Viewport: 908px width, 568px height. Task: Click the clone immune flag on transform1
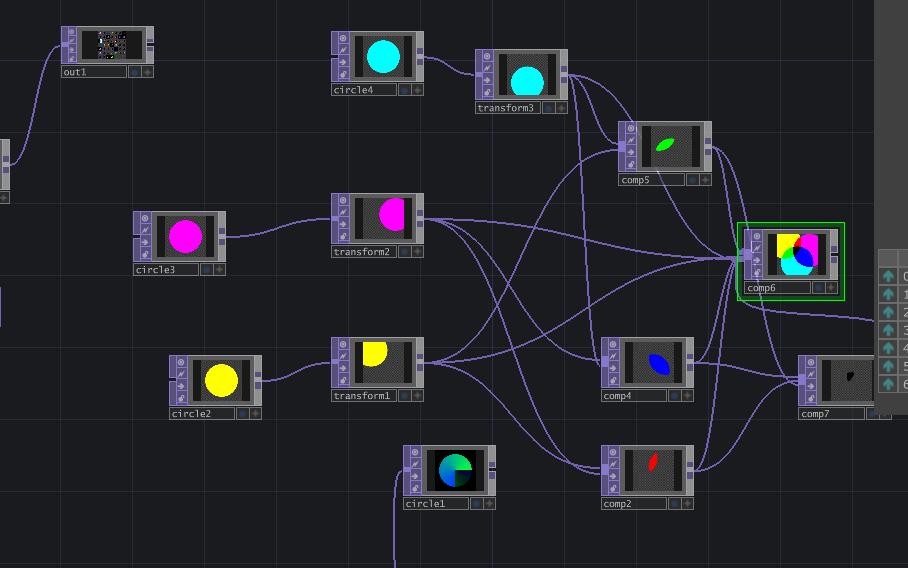343,356
